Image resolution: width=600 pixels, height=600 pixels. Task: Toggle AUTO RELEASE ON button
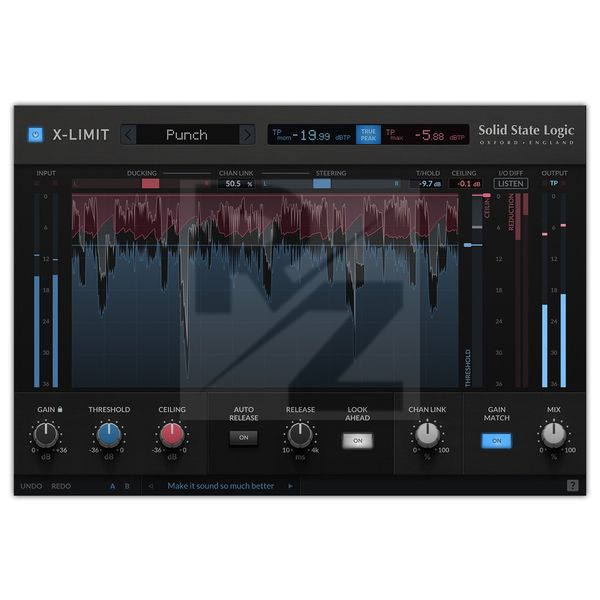click(x=243, y=438)
